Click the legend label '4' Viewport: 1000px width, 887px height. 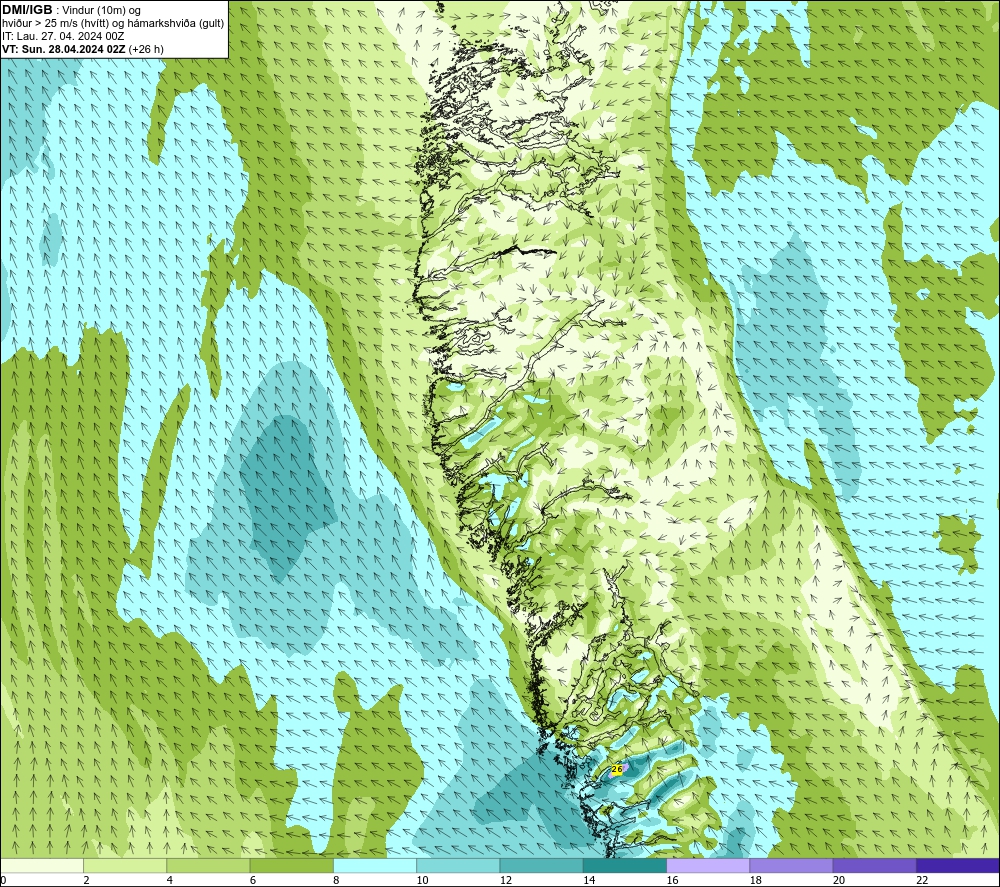[x=170, y=880]
